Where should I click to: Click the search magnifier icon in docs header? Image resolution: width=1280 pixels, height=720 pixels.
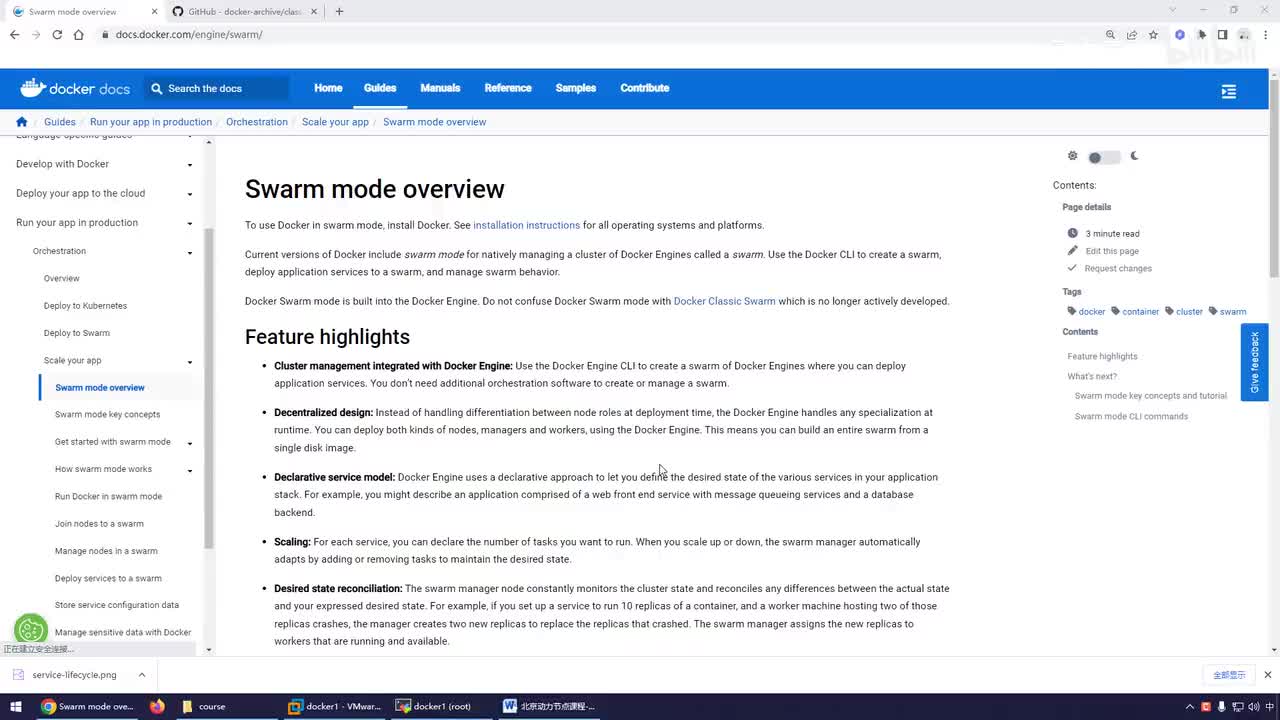[156, 89]
